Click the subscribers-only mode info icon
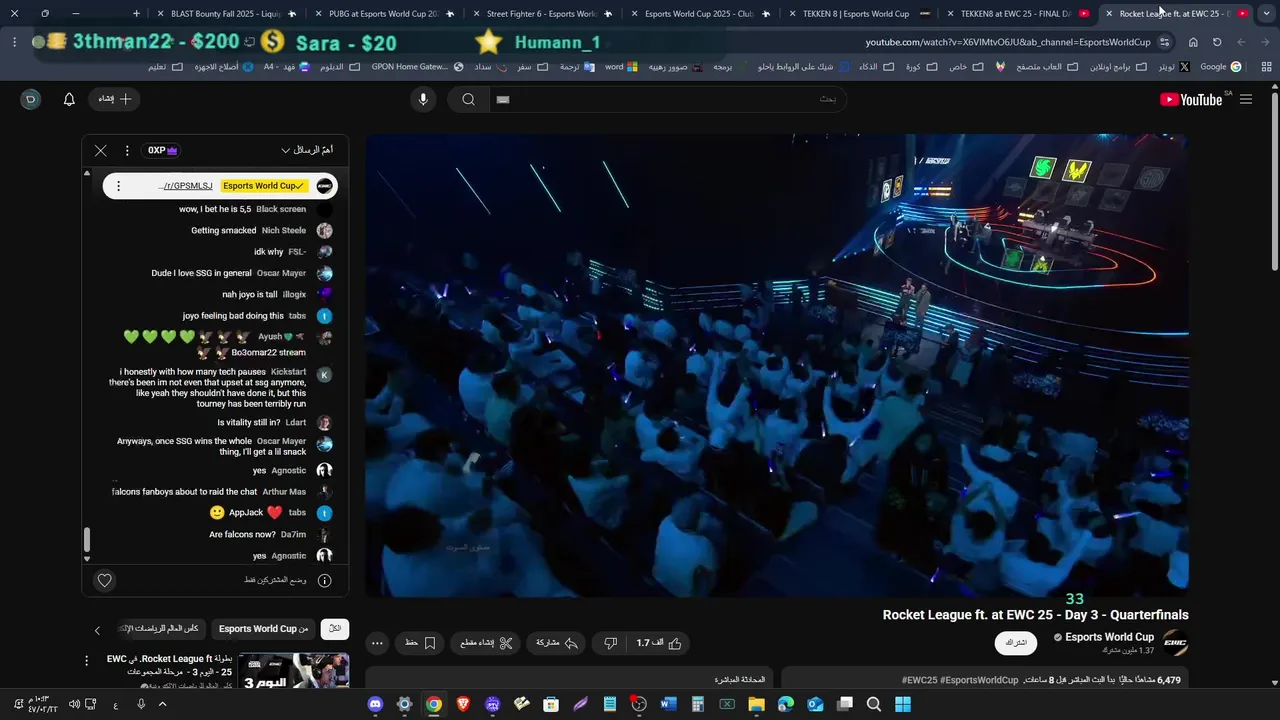The image size is (1280, 720). [324, 580]
